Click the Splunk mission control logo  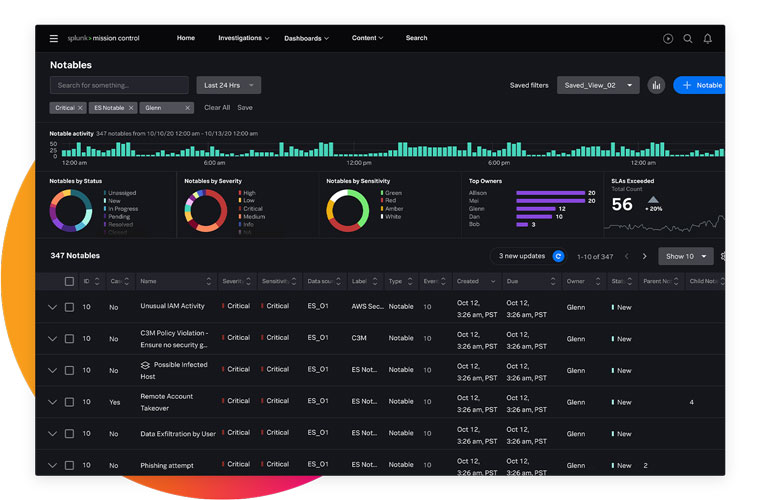(x=103, y=38)
